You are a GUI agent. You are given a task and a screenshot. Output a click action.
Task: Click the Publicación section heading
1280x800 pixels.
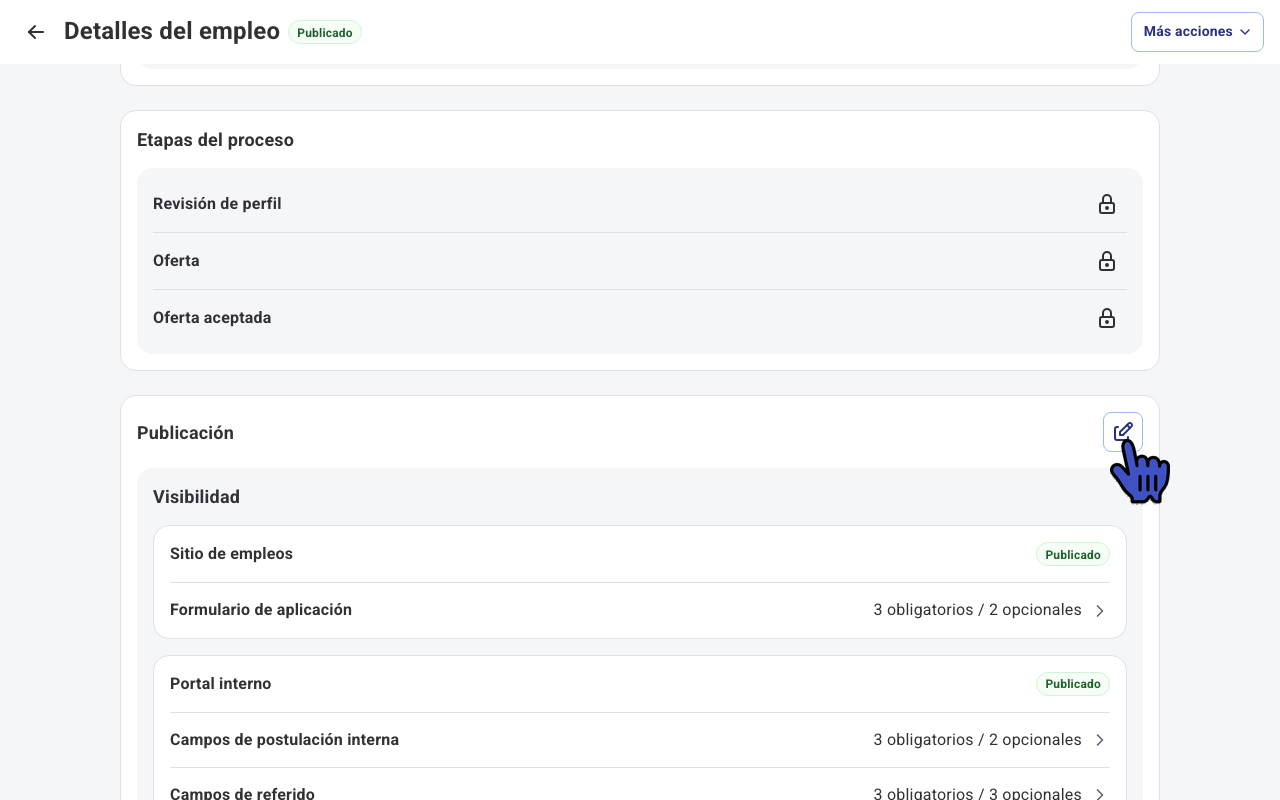[185, 433]
